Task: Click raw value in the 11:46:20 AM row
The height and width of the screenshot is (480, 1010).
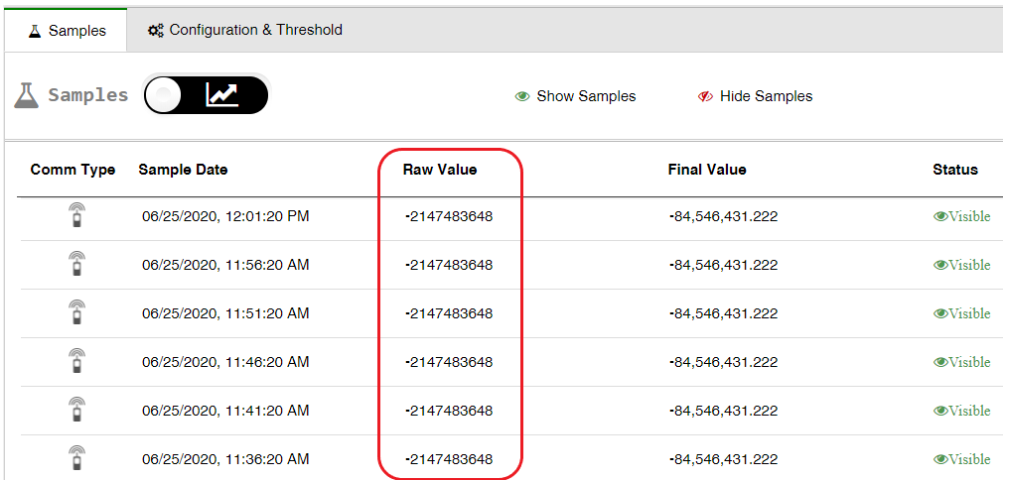Action: tap(449, 362)
